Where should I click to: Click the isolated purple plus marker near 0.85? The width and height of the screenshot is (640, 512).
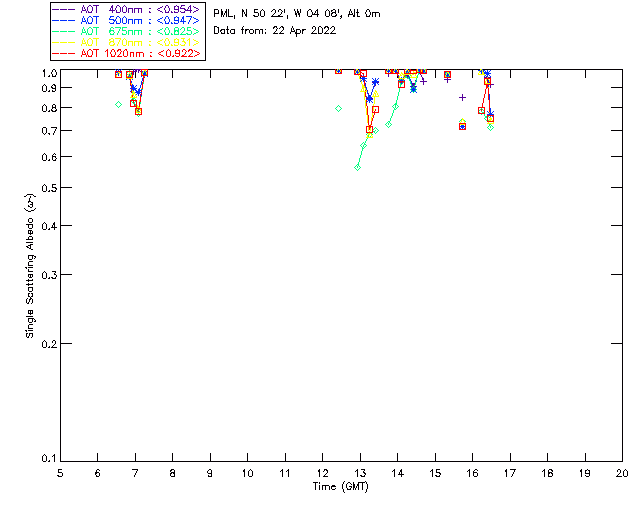pyautogui.click(x=462, y=97)
